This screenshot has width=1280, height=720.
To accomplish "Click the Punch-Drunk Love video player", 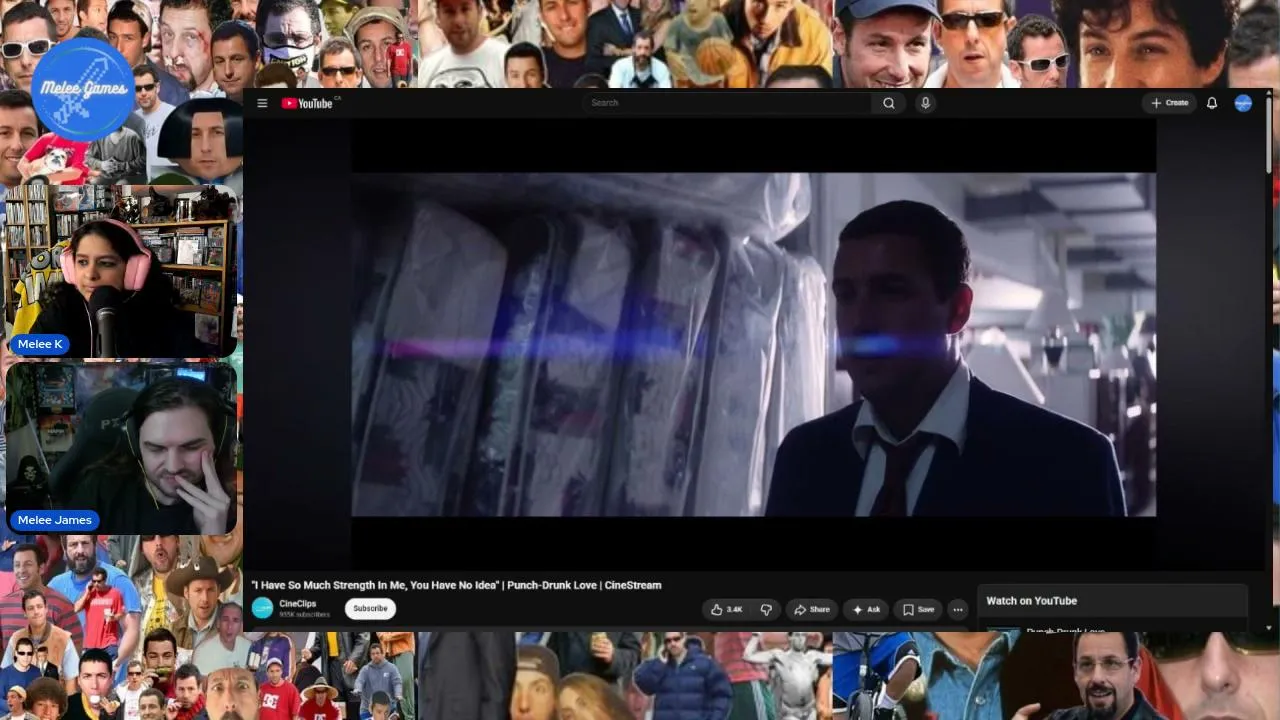I will pyautogui.click(x=754, y=345).
